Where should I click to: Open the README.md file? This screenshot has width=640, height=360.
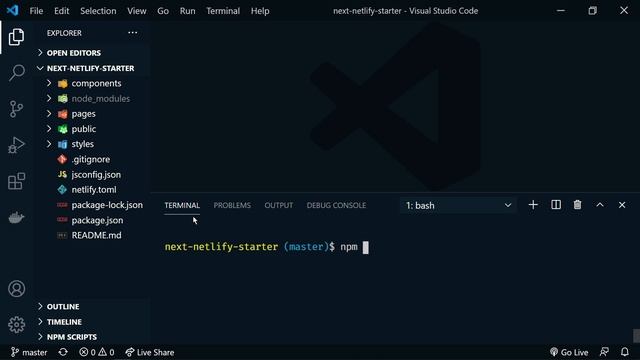point(91,235)
